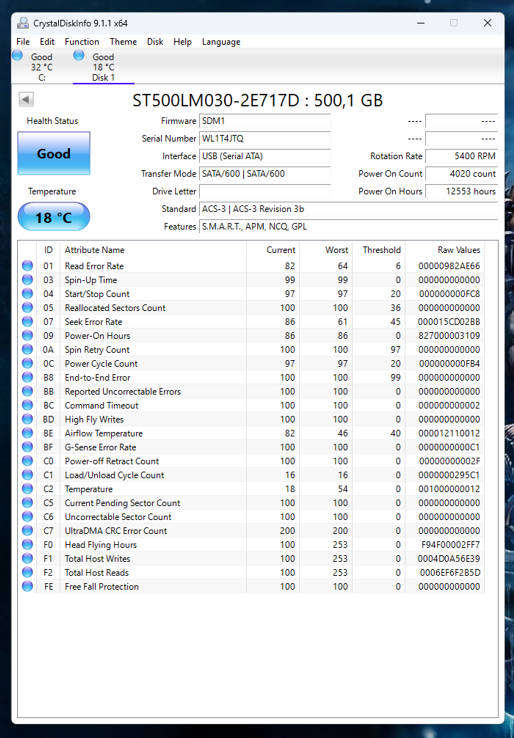Click status orb for Reallocated Sectors Count

[27, 307]
